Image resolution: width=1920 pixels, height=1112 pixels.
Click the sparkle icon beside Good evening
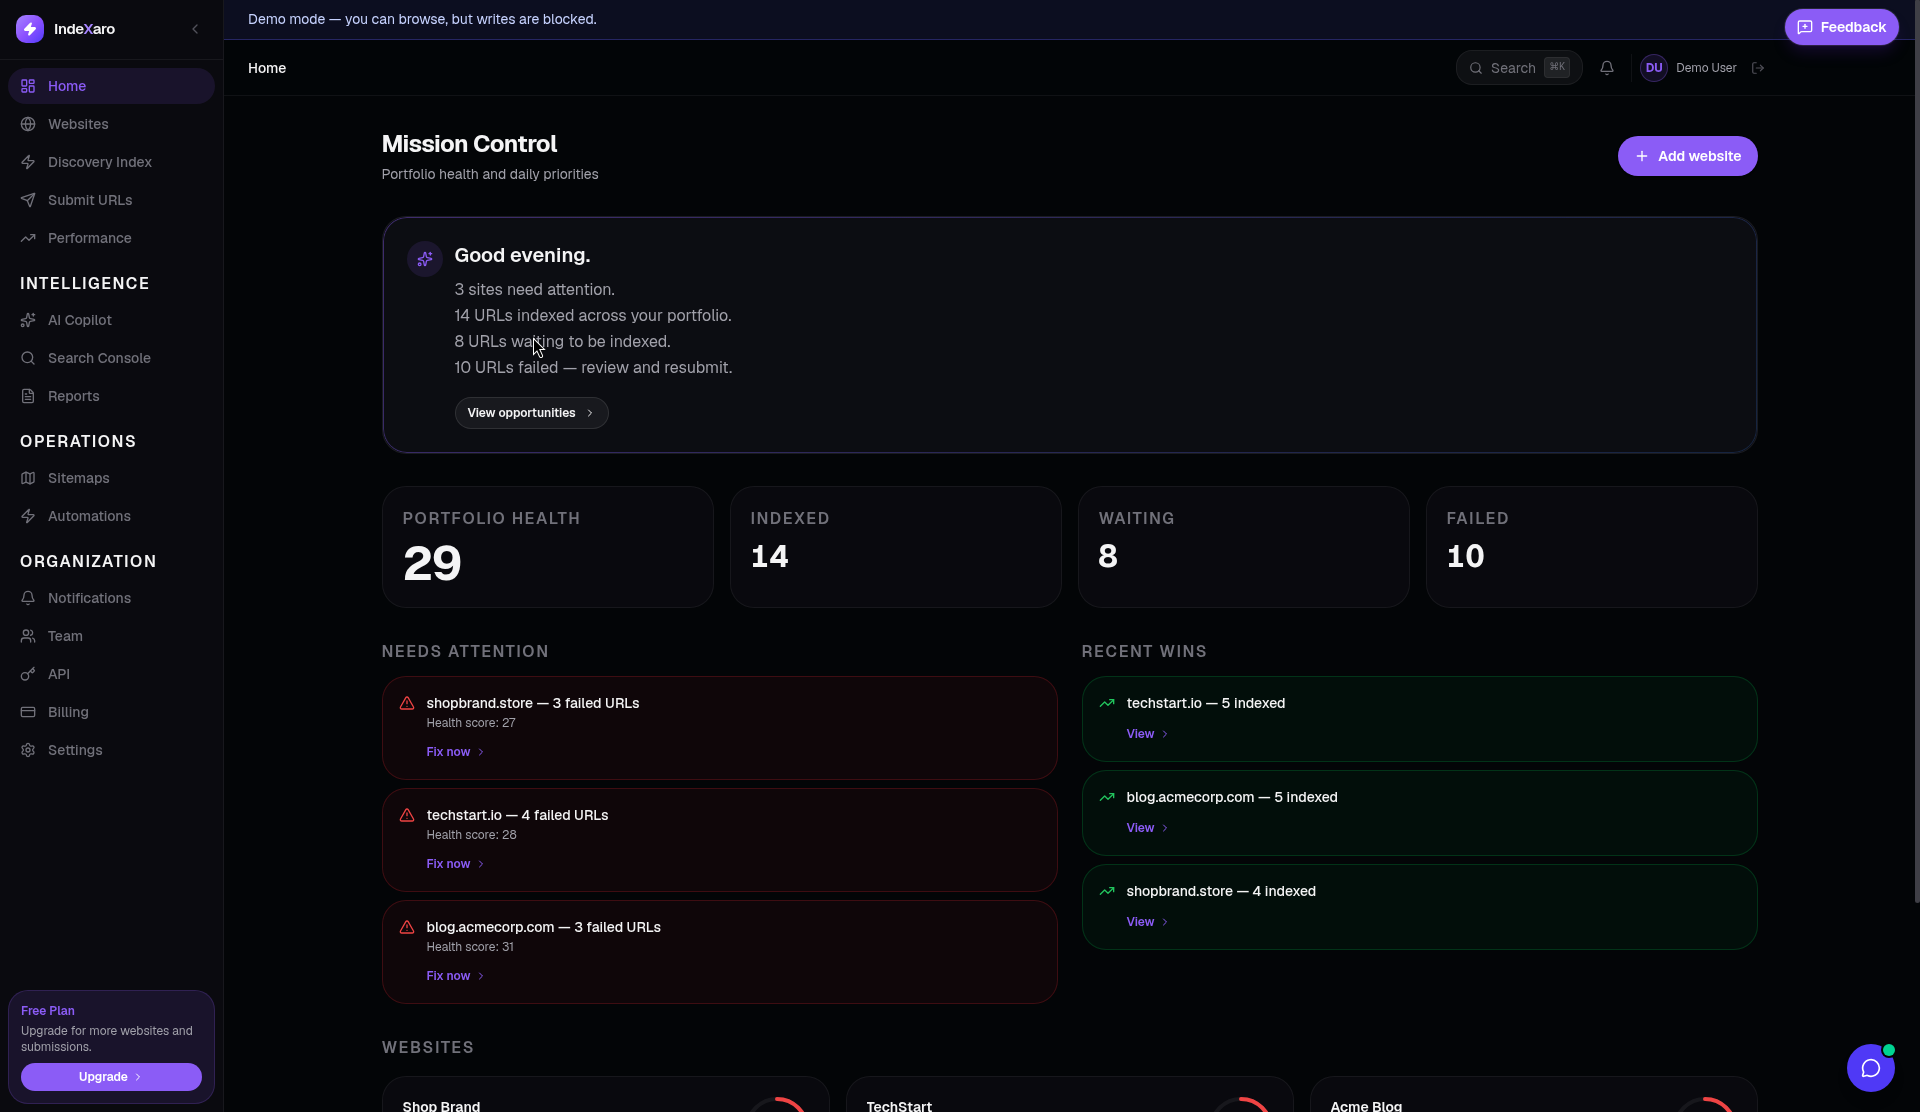[x=425, y=259]
